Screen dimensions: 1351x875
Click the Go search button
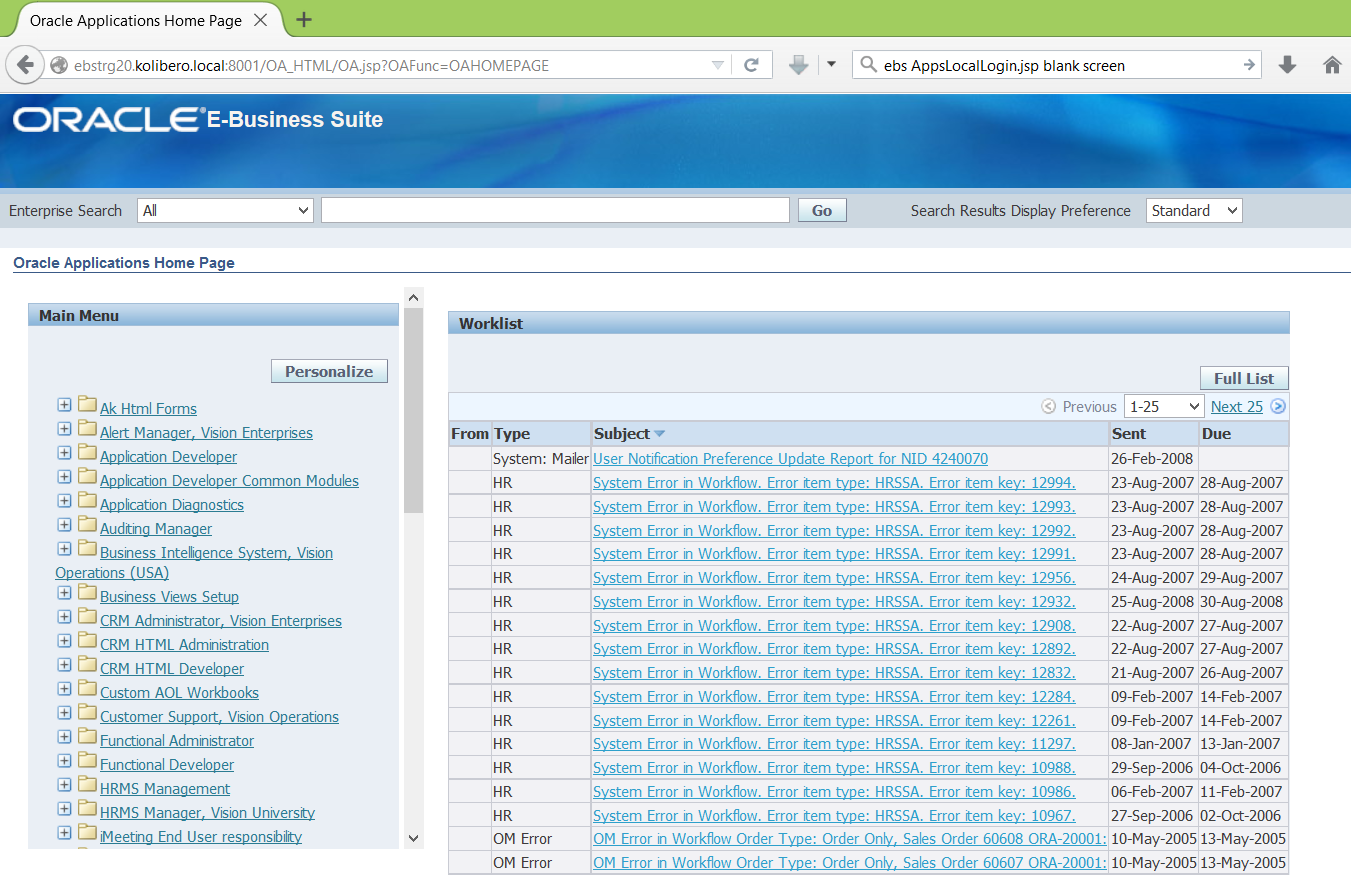822,210
